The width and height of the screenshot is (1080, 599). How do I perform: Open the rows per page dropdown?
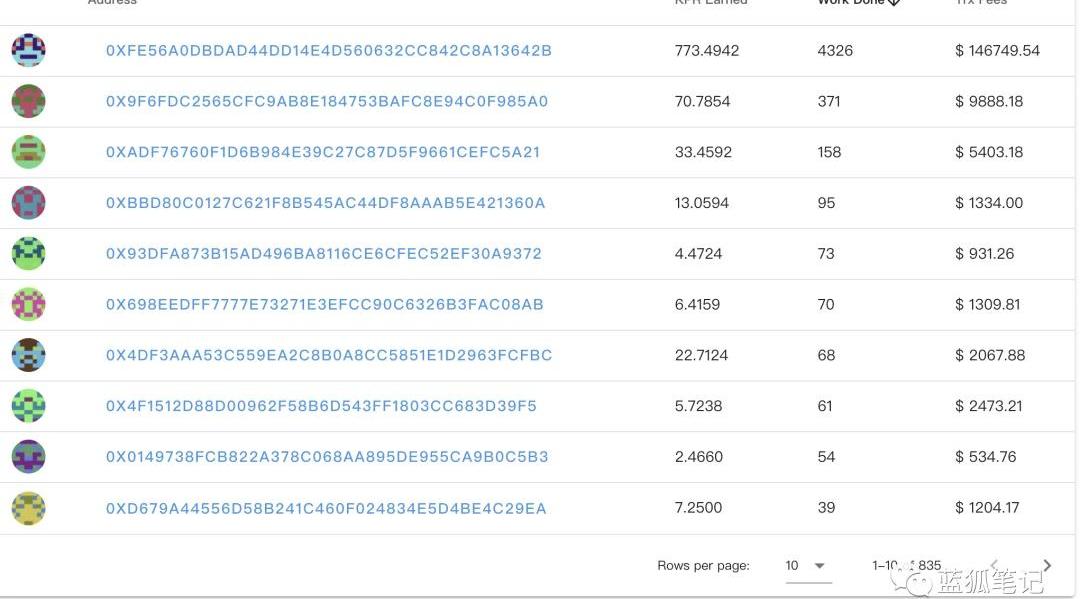pyautogui.click(x=806, y=566)
